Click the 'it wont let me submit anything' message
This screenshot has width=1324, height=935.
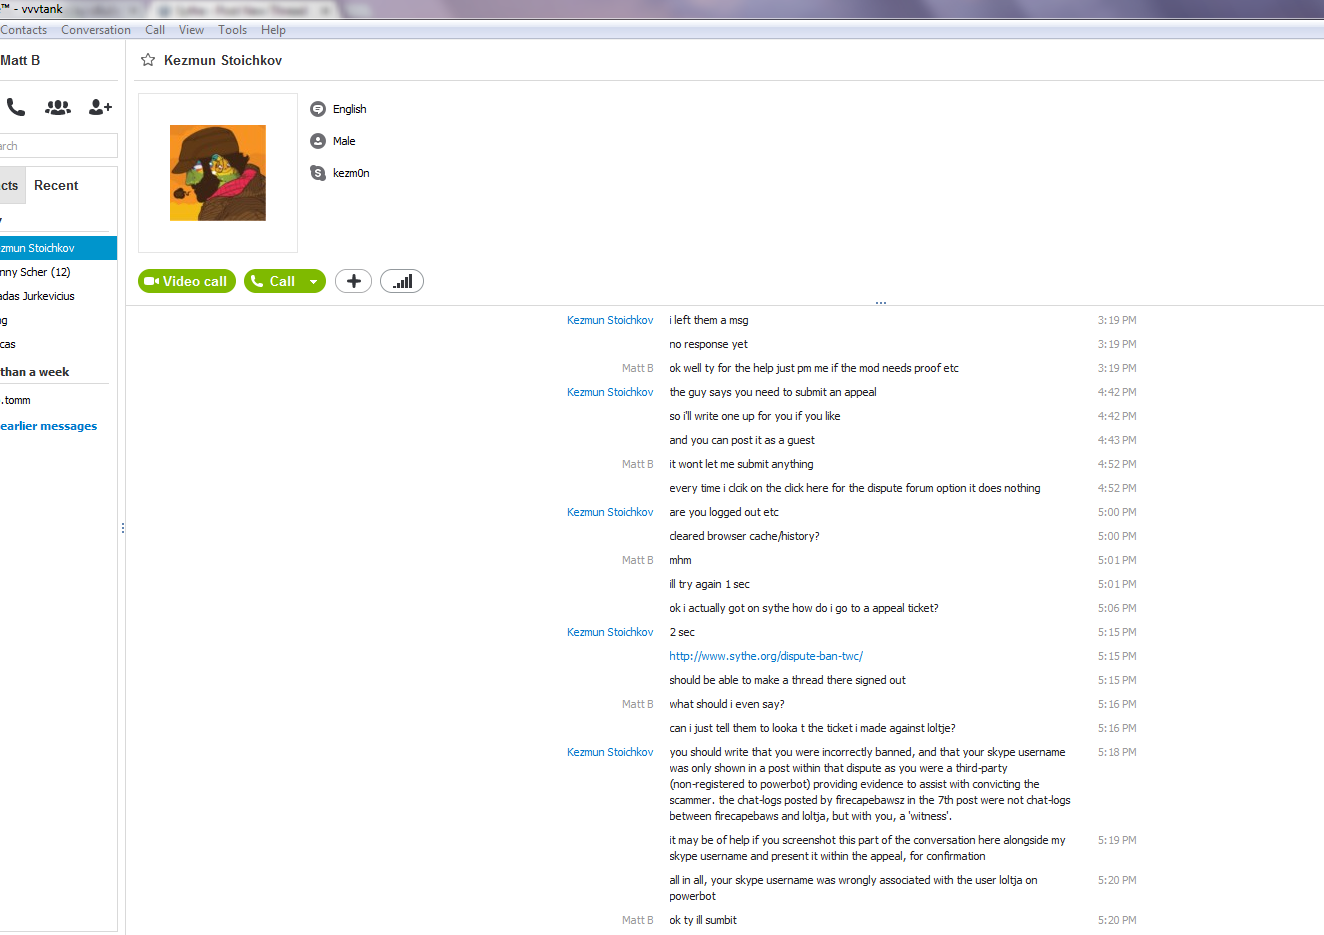(x=741, y=464)
